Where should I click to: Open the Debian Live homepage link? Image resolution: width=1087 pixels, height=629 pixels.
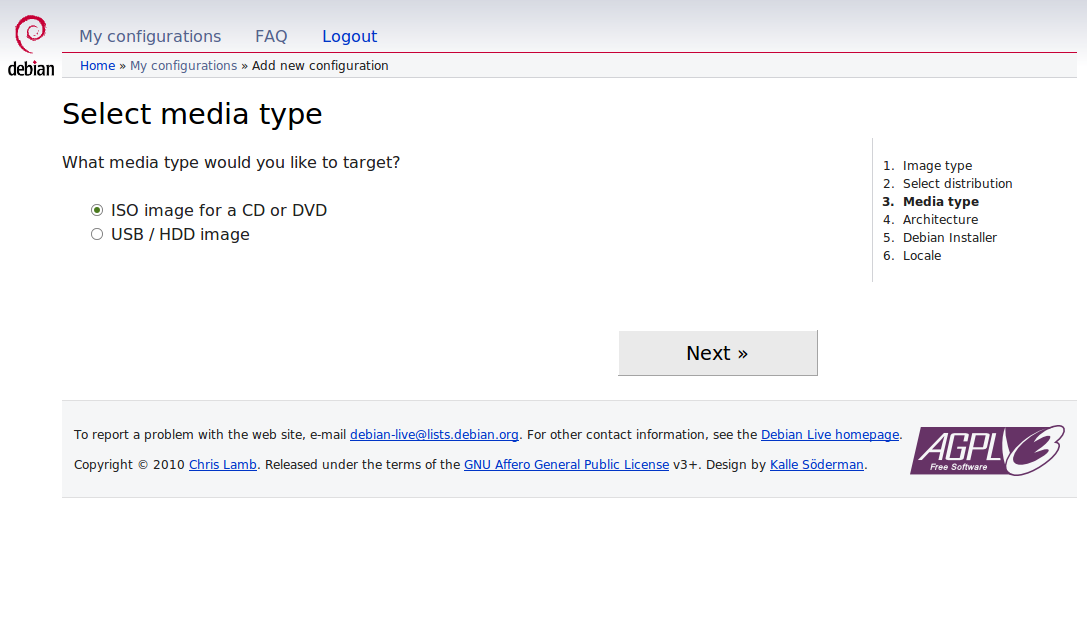(x=830, y=435)
